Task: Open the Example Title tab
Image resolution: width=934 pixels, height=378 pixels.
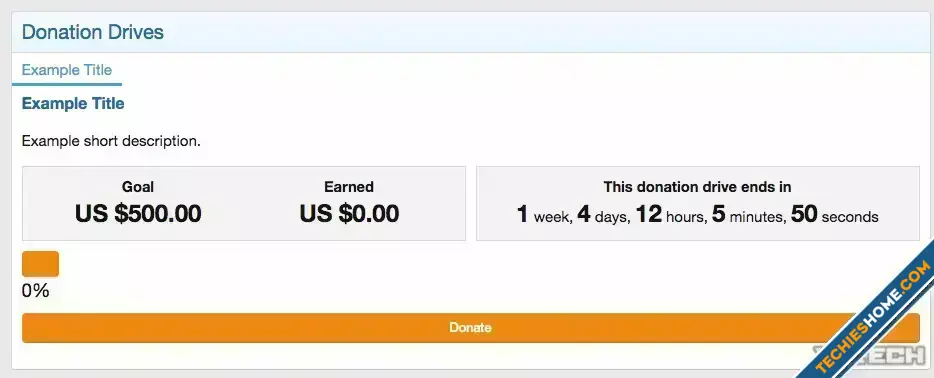Action: [67, 70]
